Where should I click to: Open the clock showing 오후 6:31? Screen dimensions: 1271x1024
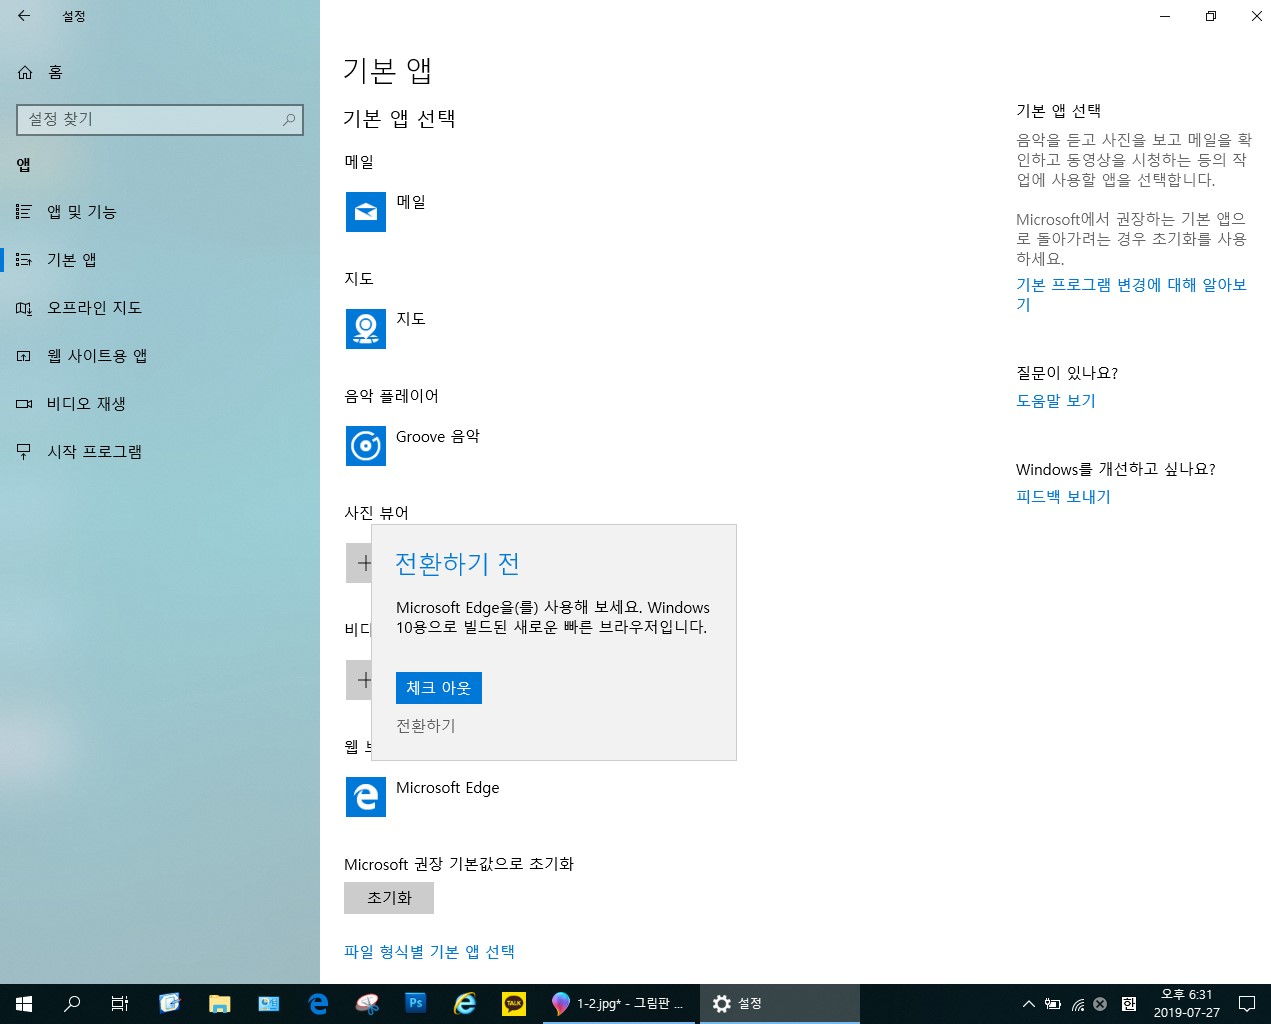tap(1186, 1004)
